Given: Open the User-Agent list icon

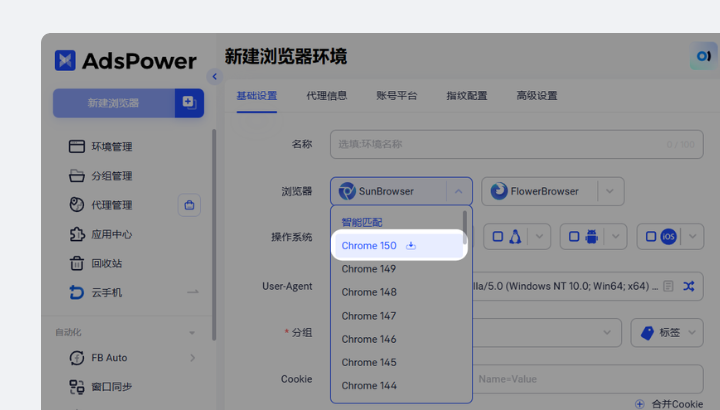Looking at the screenshot, I should pyautogui.click(x=669, y=286).
